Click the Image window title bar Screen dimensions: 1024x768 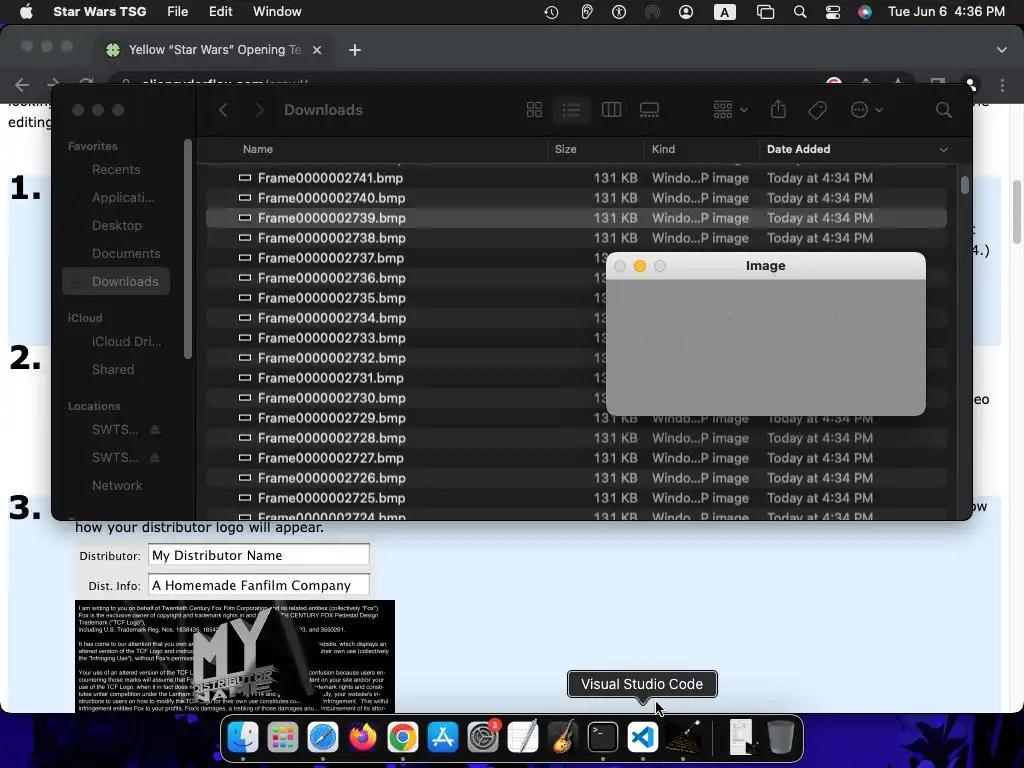[765, 266]
